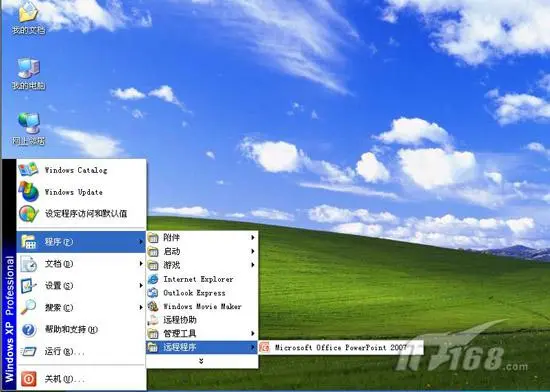Expand the 程序 submenu arrow
550x392 pixels.
141,242
